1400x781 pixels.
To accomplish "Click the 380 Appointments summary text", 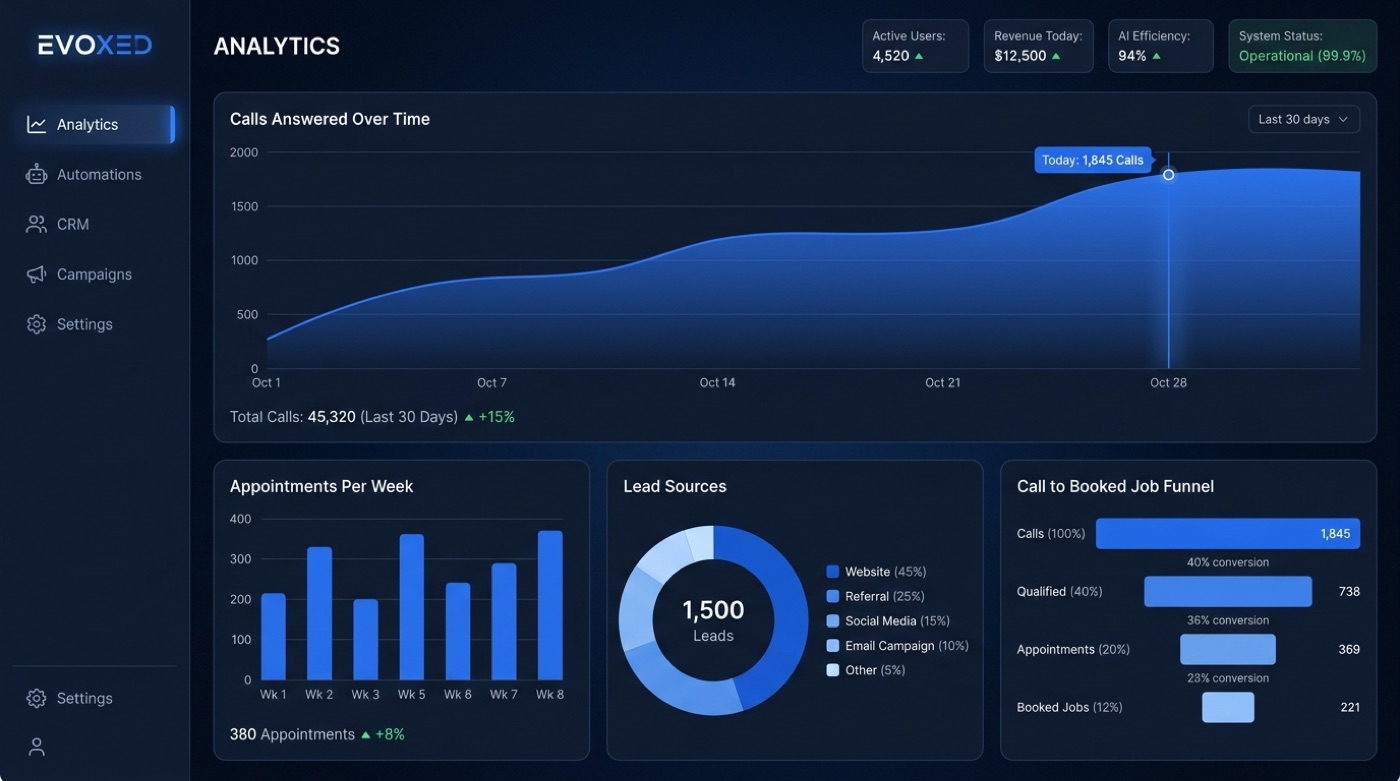I will pos(292,735).
